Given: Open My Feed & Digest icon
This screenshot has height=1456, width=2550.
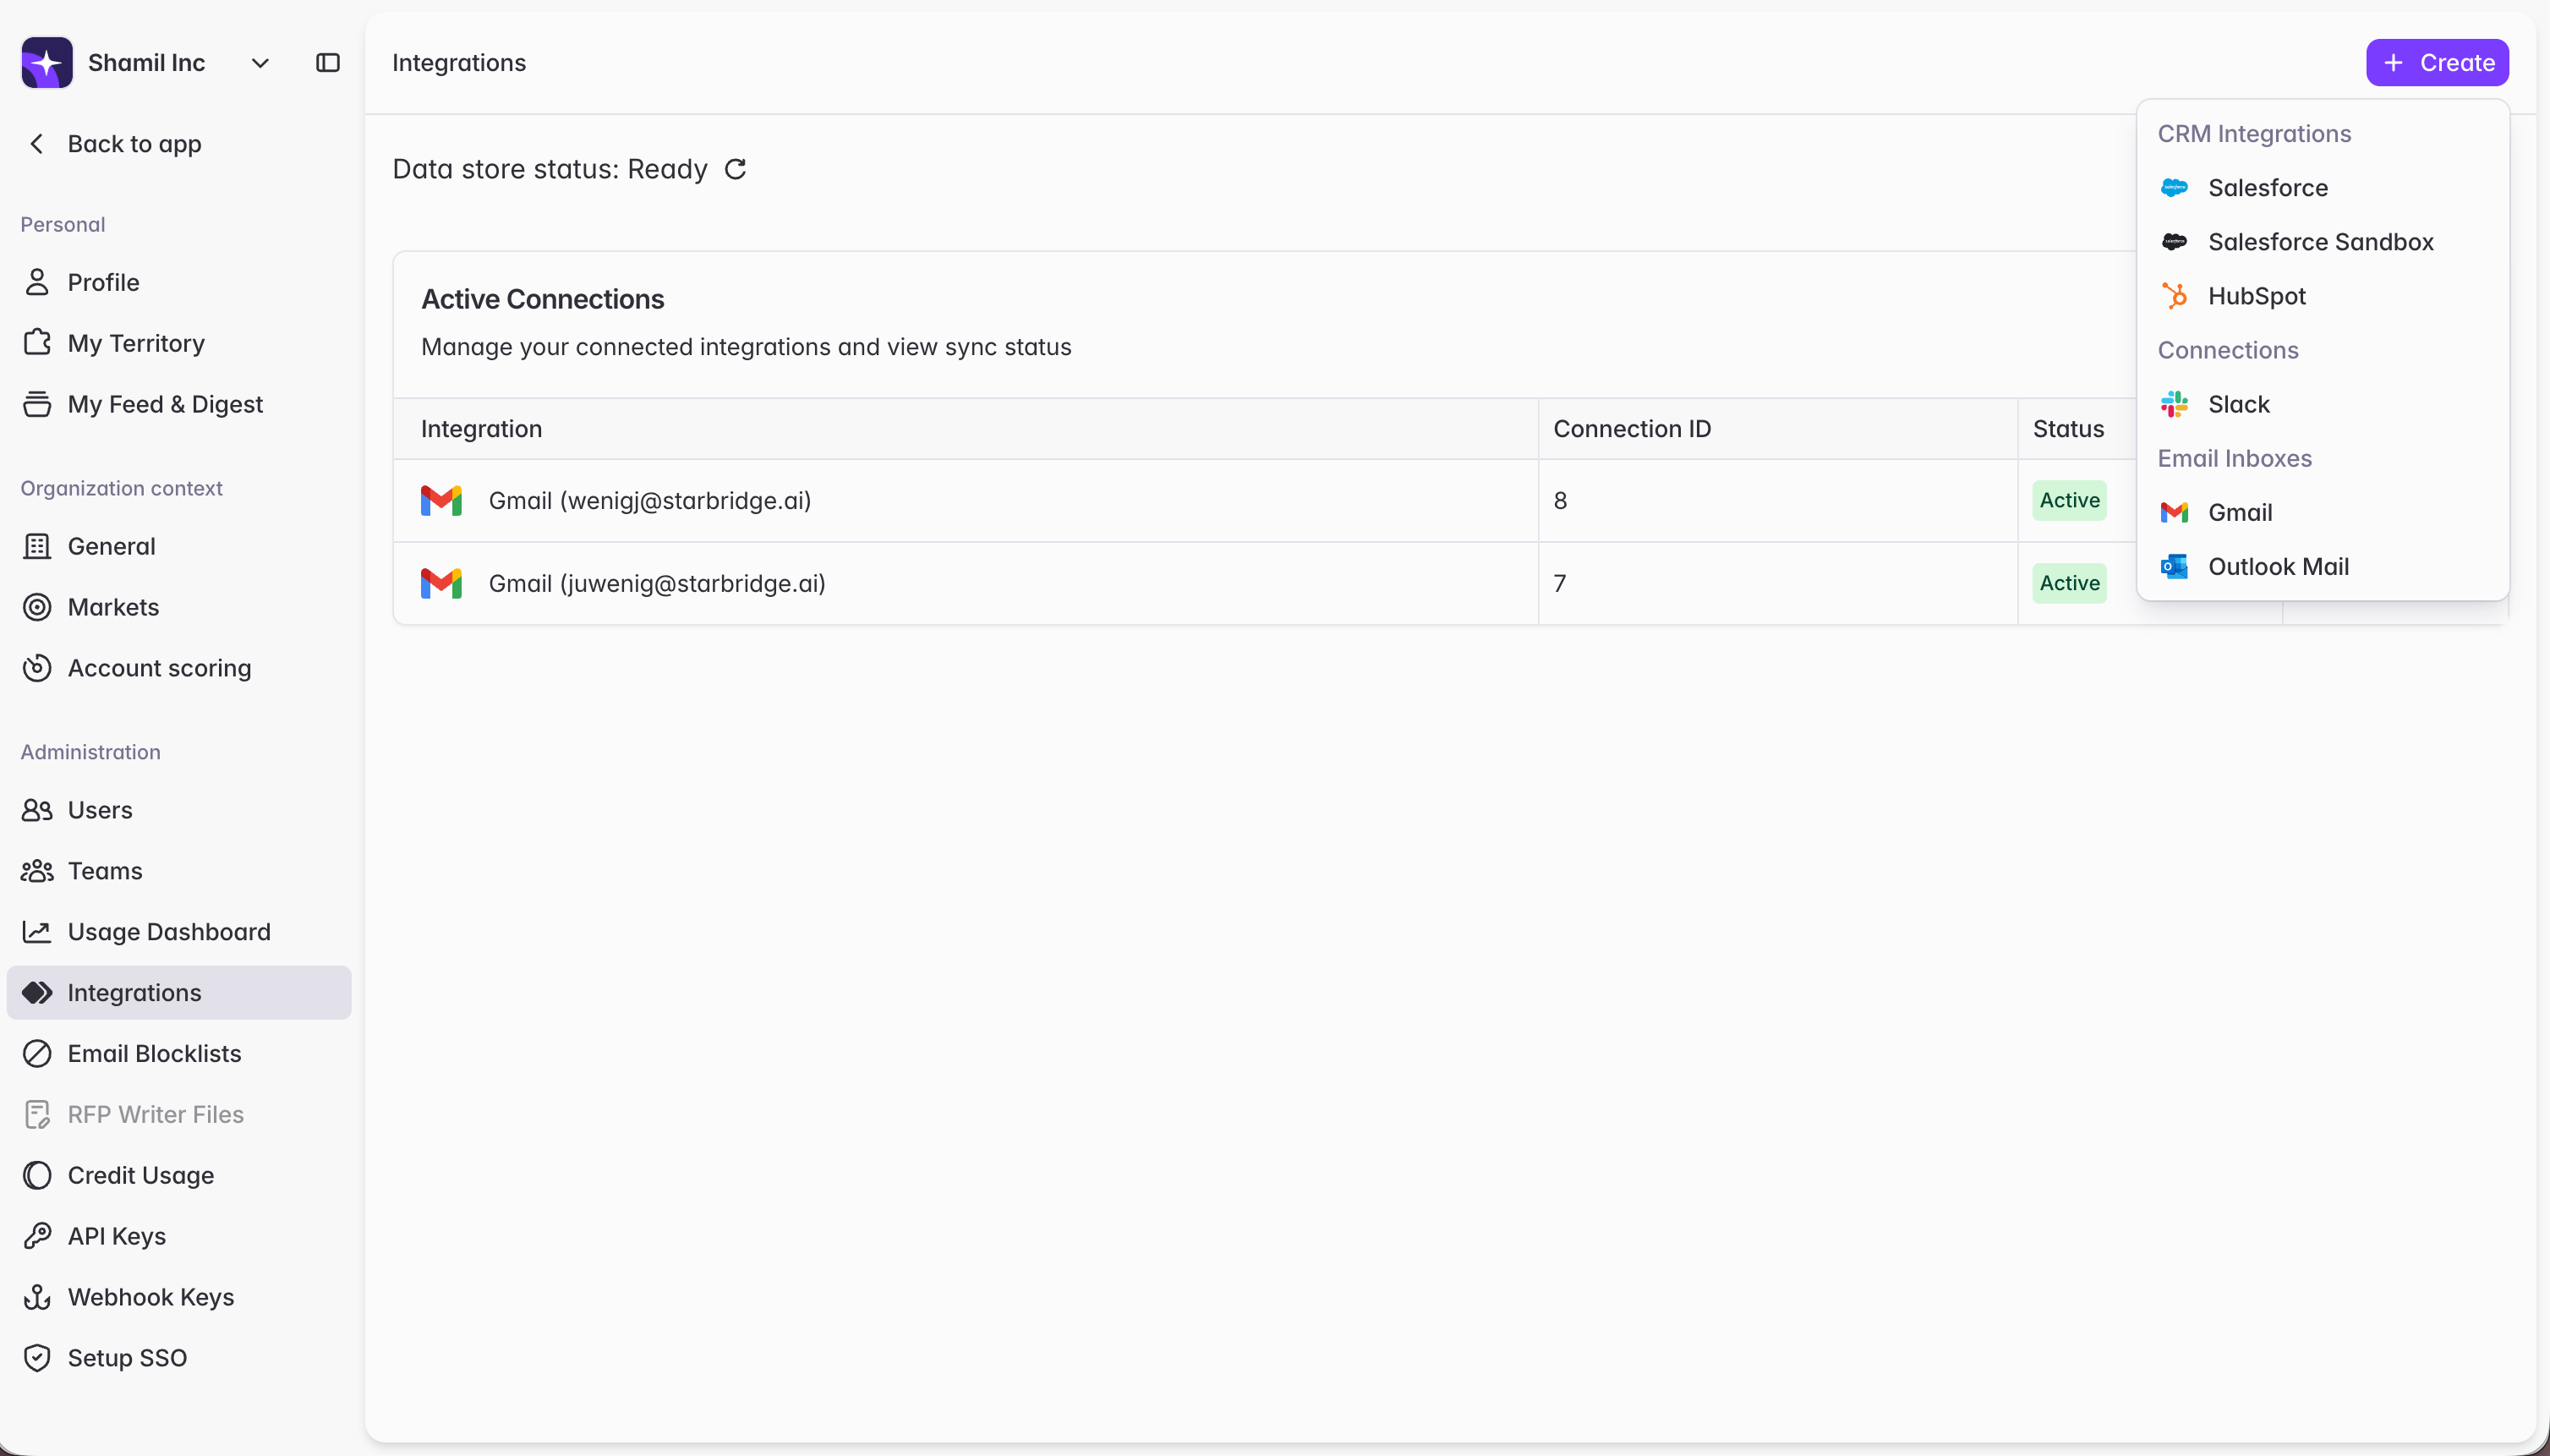Looking at the screenshot, I should click(37, 404).
